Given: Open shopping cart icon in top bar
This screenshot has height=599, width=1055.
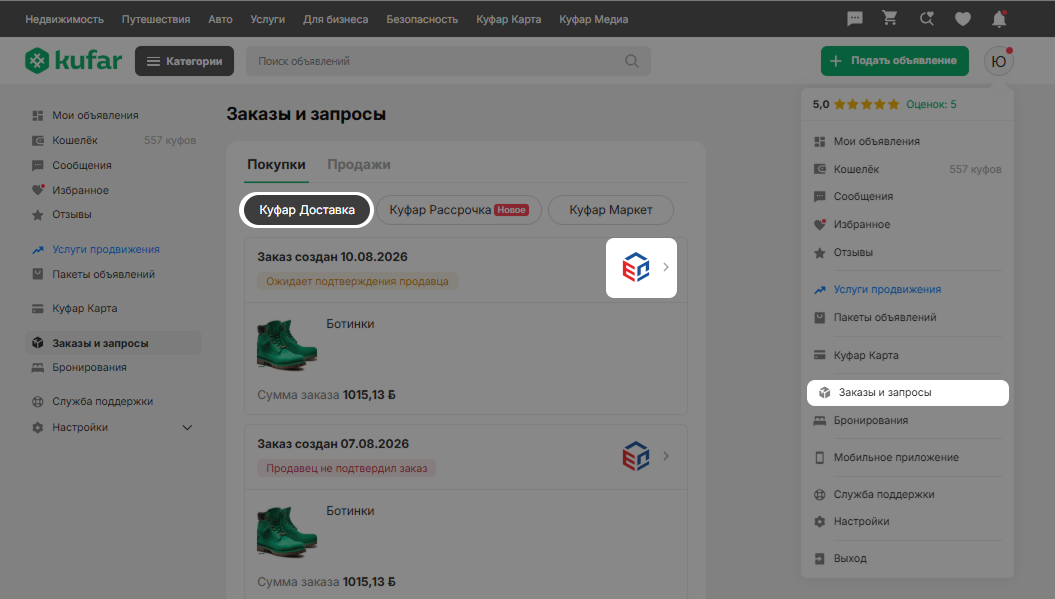Looking at the screenshot, I should click(x=889, y=19).
